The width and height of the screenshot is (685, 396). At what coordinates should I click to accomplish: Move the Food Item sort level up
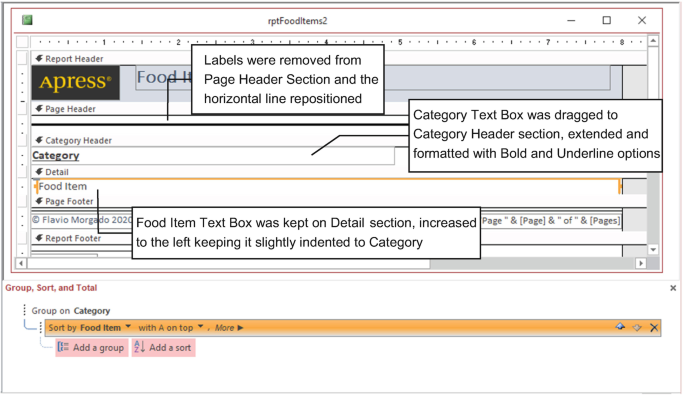tap(620, 327)
